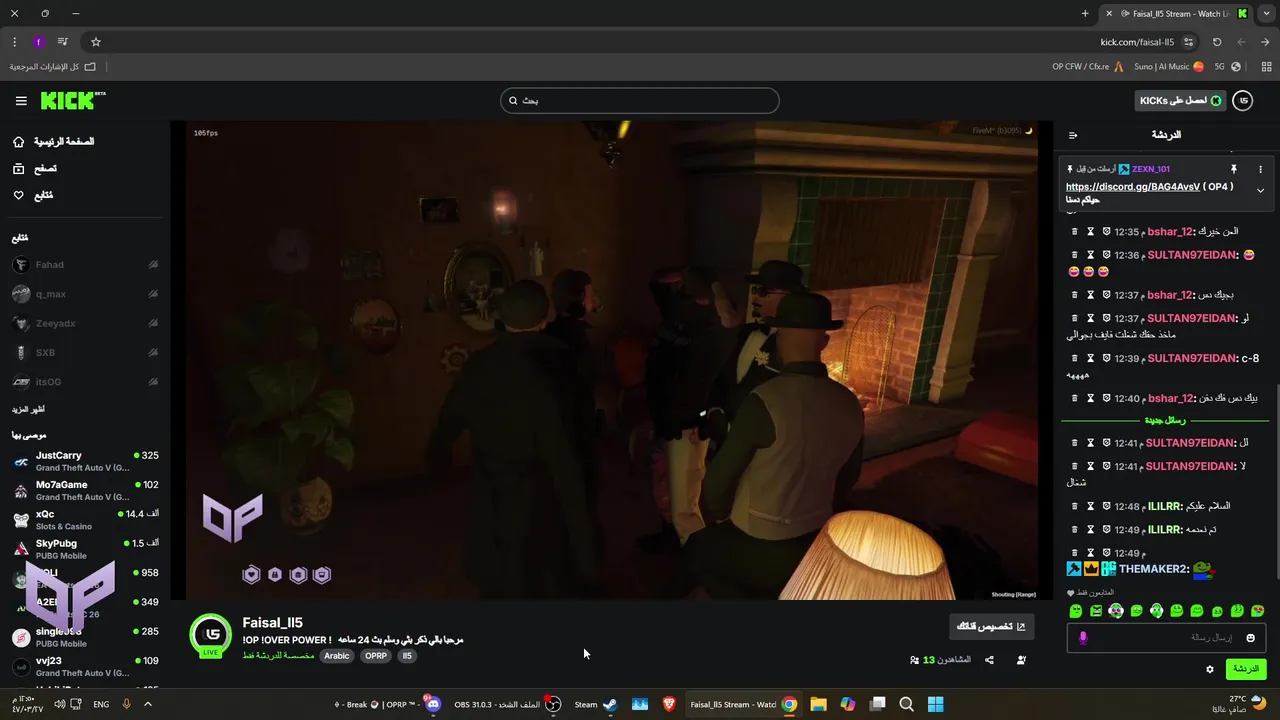
Task: Click username THEMAKER2 in chat
Action: 1154,569
